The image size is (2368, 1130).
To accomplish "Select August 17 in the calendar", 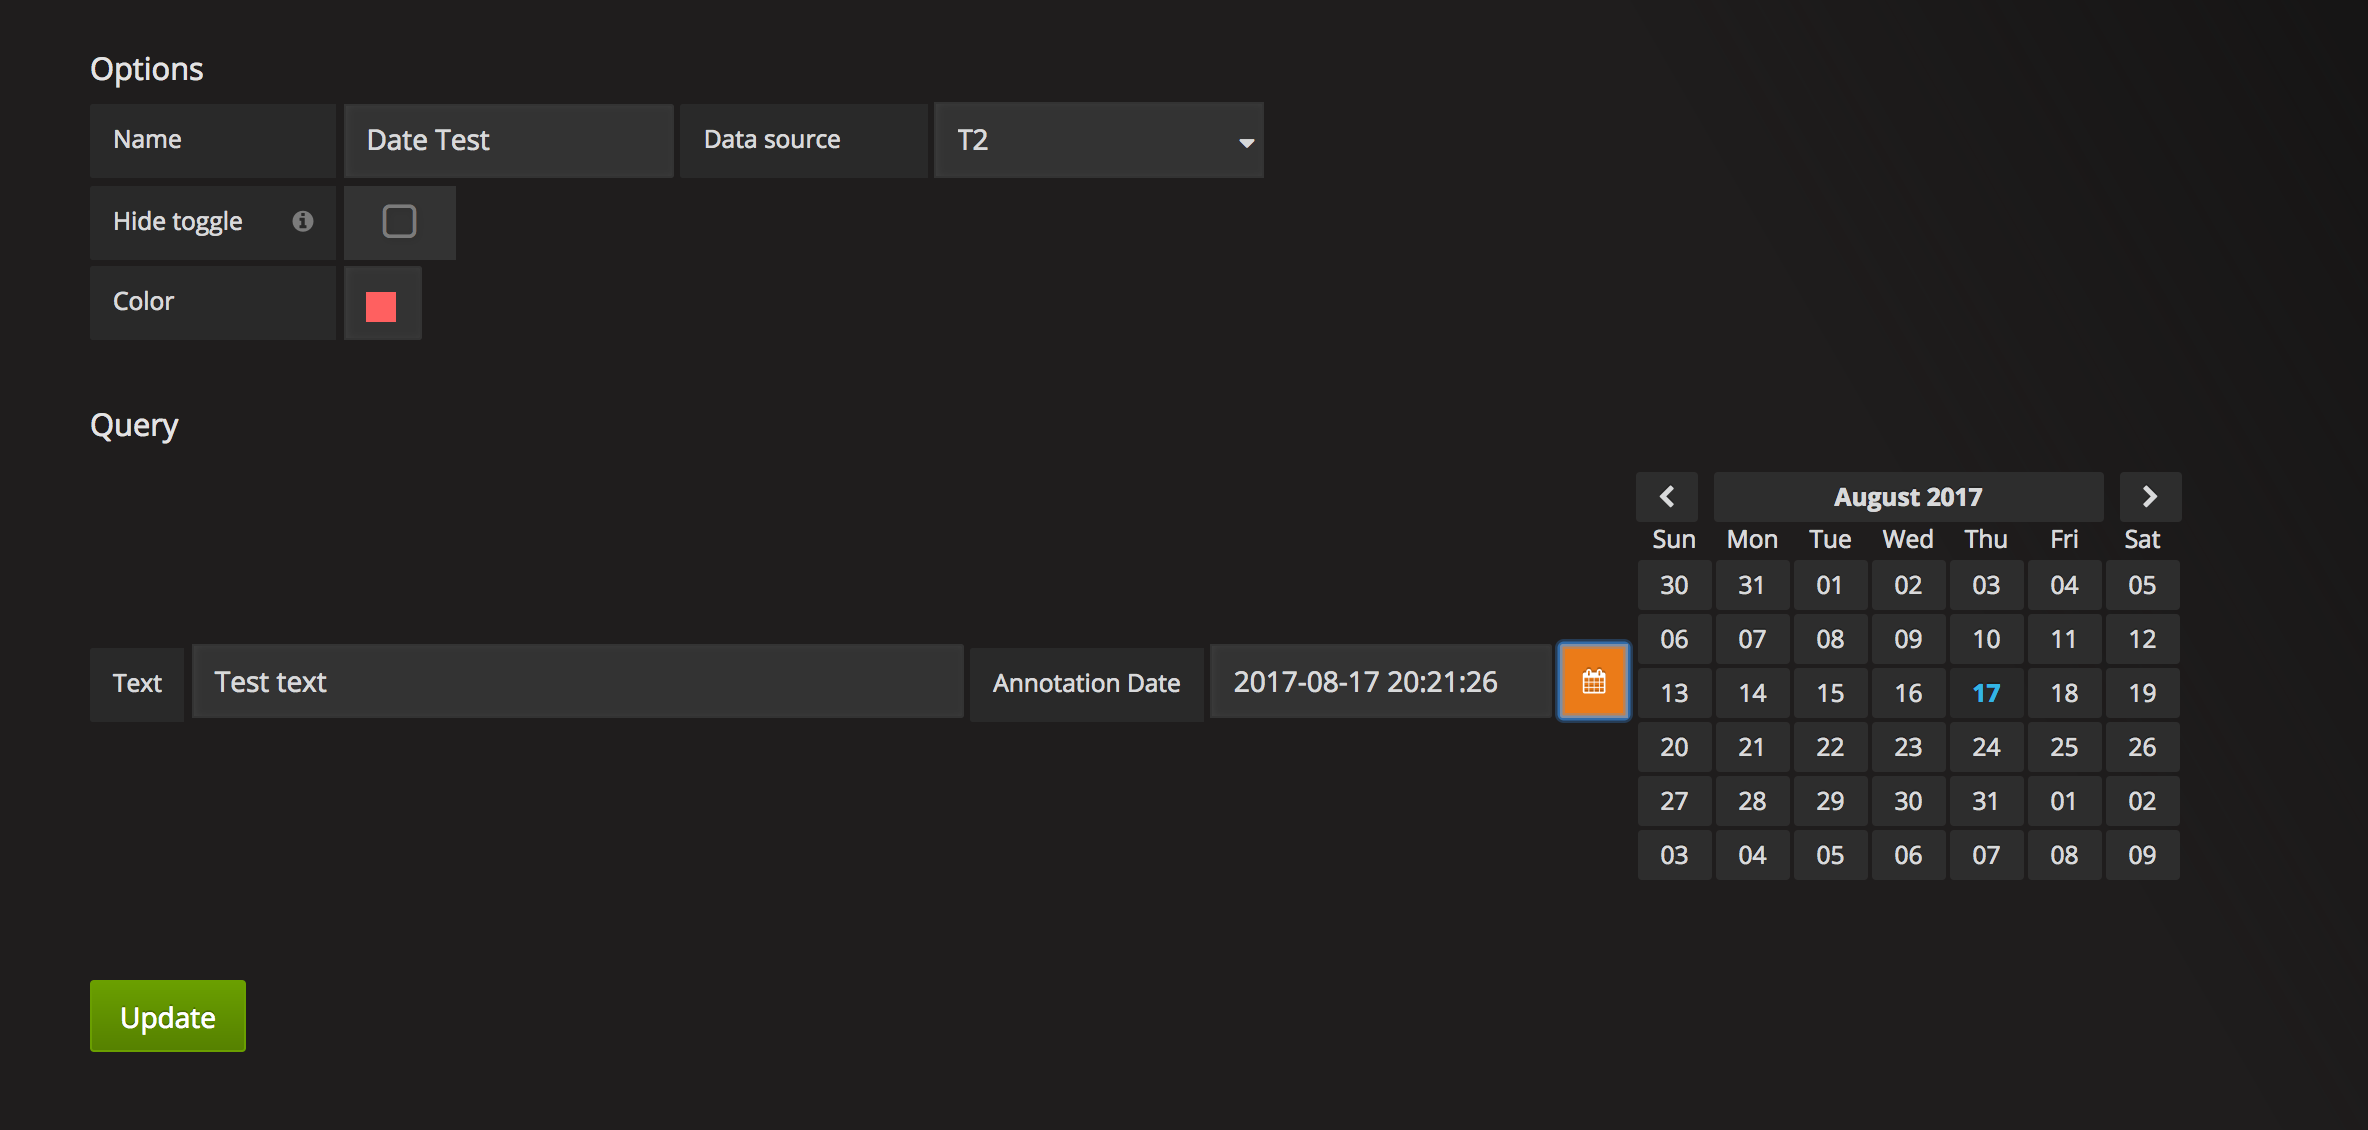I will pos(1986,692).
